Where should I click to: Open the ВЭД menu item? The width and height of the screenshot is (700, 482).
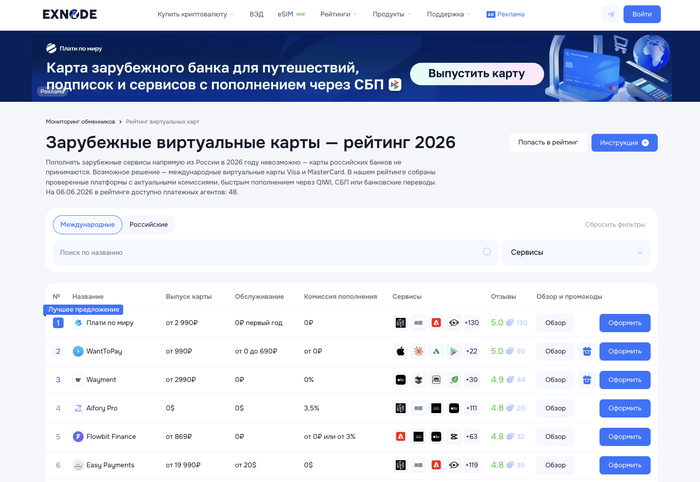[x=256, y=14]
